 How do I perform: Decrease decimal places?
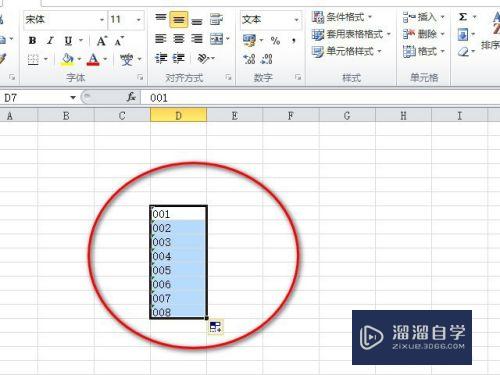(x=267, y=59)
